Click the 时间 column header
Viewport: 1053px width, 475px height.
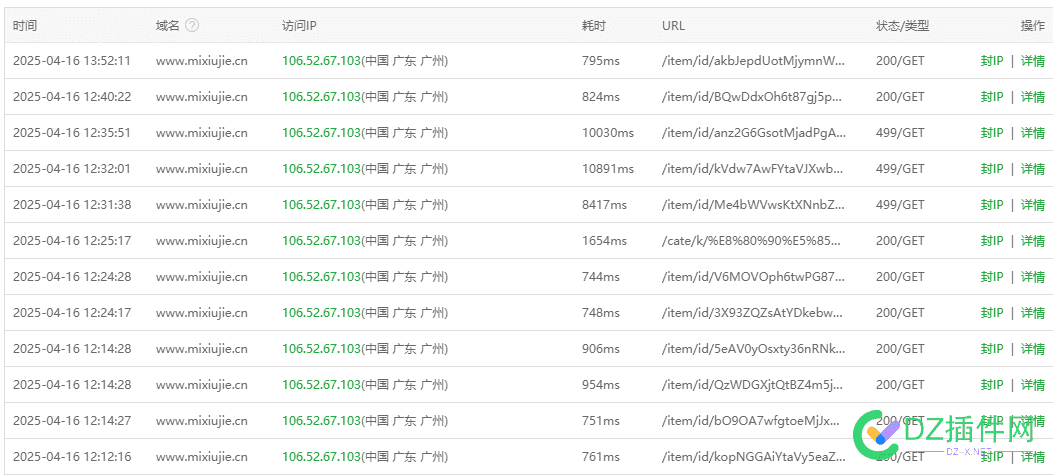[x=25, y=26]
